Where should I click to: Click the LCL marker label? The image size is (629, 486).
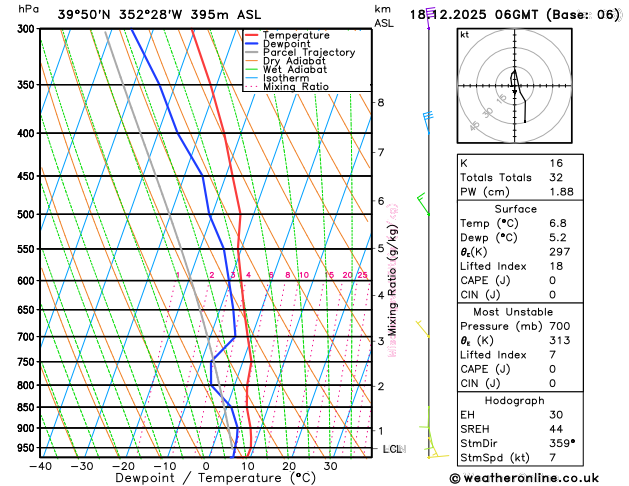point(394,449)
